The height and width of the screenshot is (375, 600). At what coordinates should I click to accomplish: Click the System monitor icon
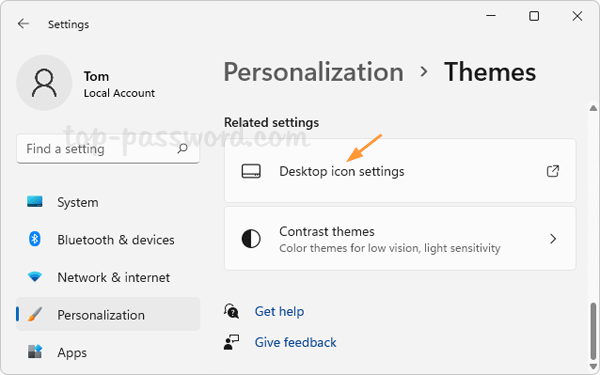coord(35,202)
